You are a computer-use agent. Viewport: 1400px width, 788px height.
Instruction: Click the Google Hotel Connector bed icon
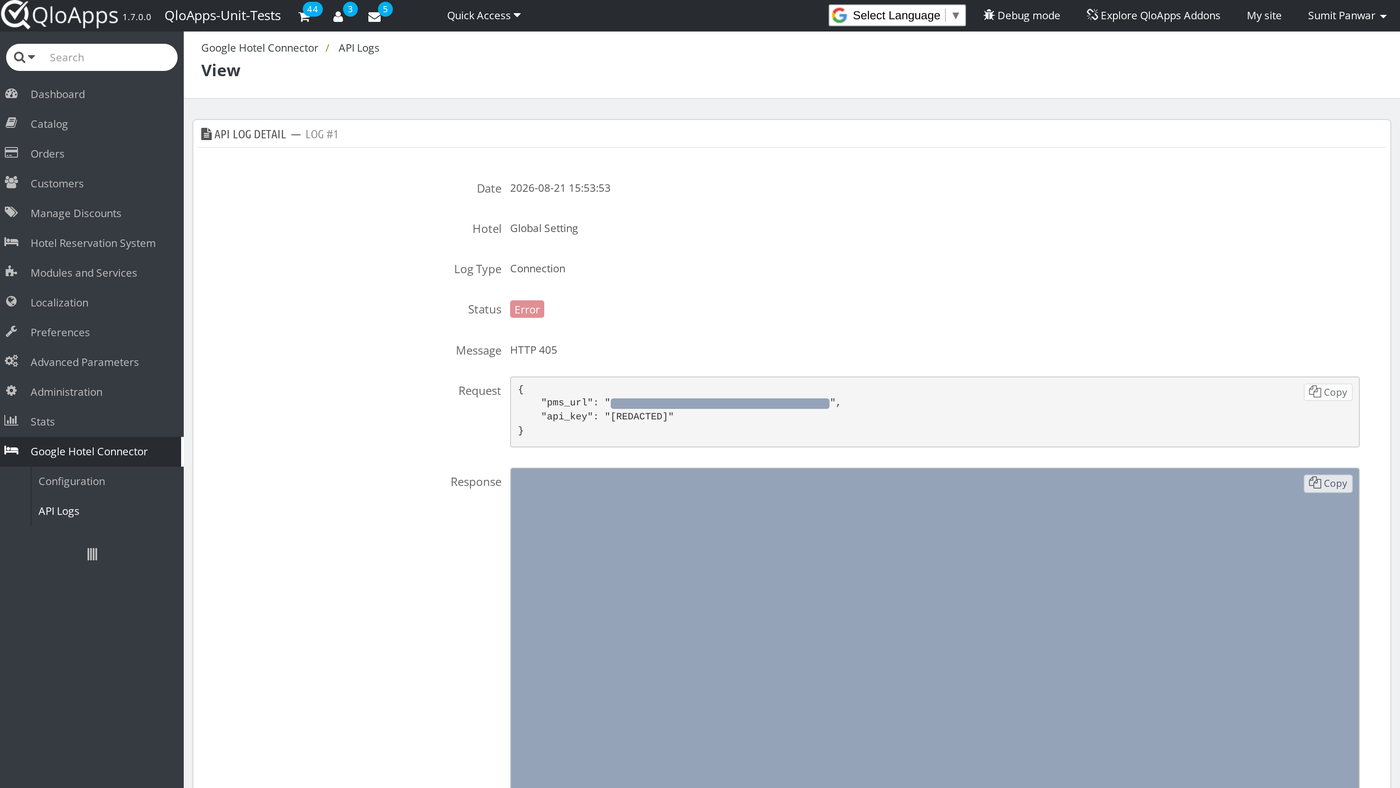[x=12, y=451]
